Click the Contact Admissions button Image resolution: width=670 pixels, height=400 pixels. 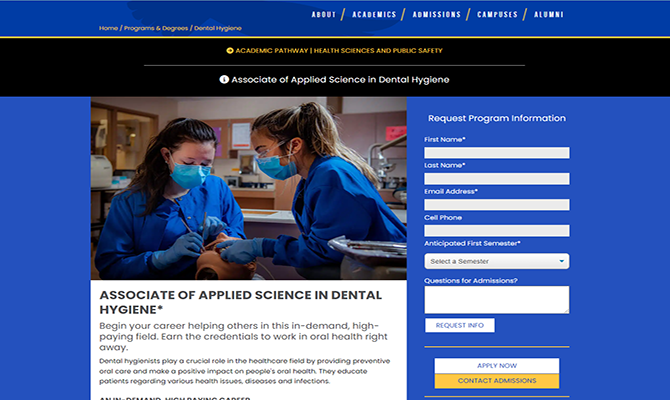coord(496,381)
